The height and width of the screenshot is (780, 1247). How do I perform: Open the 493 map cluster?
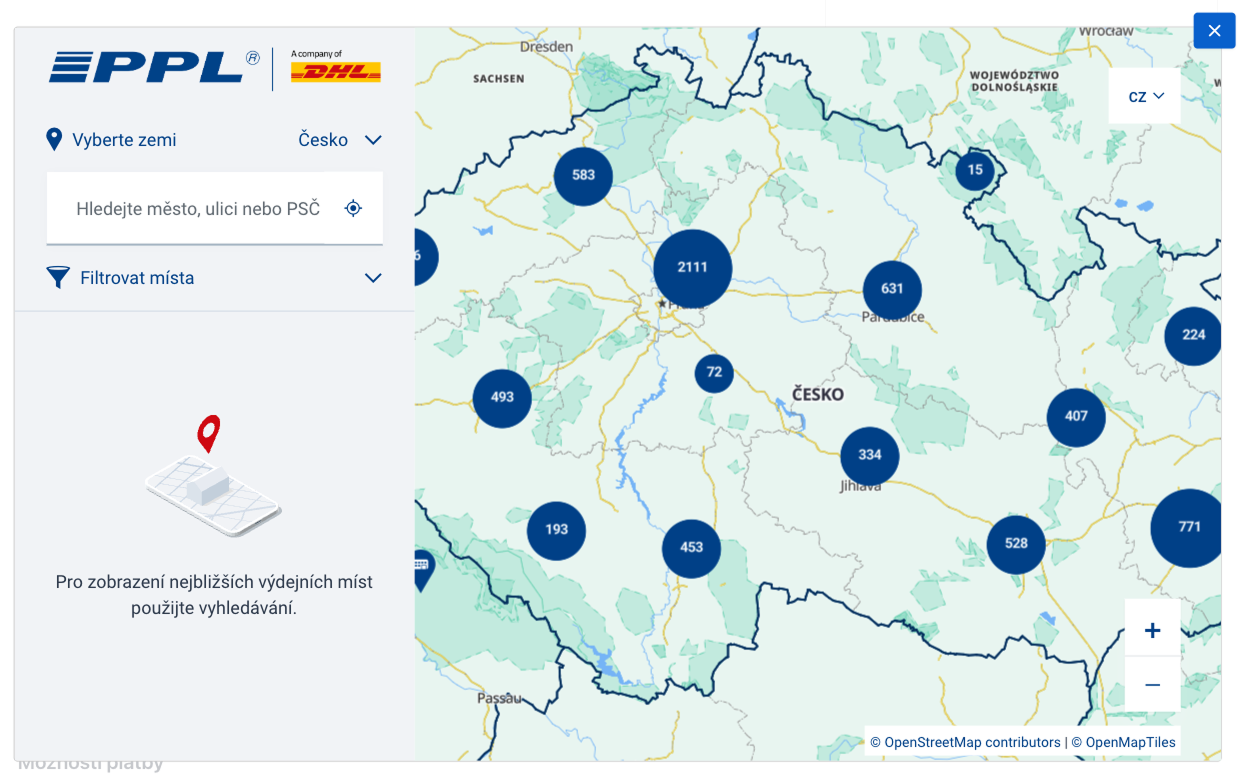coord(502,398)
